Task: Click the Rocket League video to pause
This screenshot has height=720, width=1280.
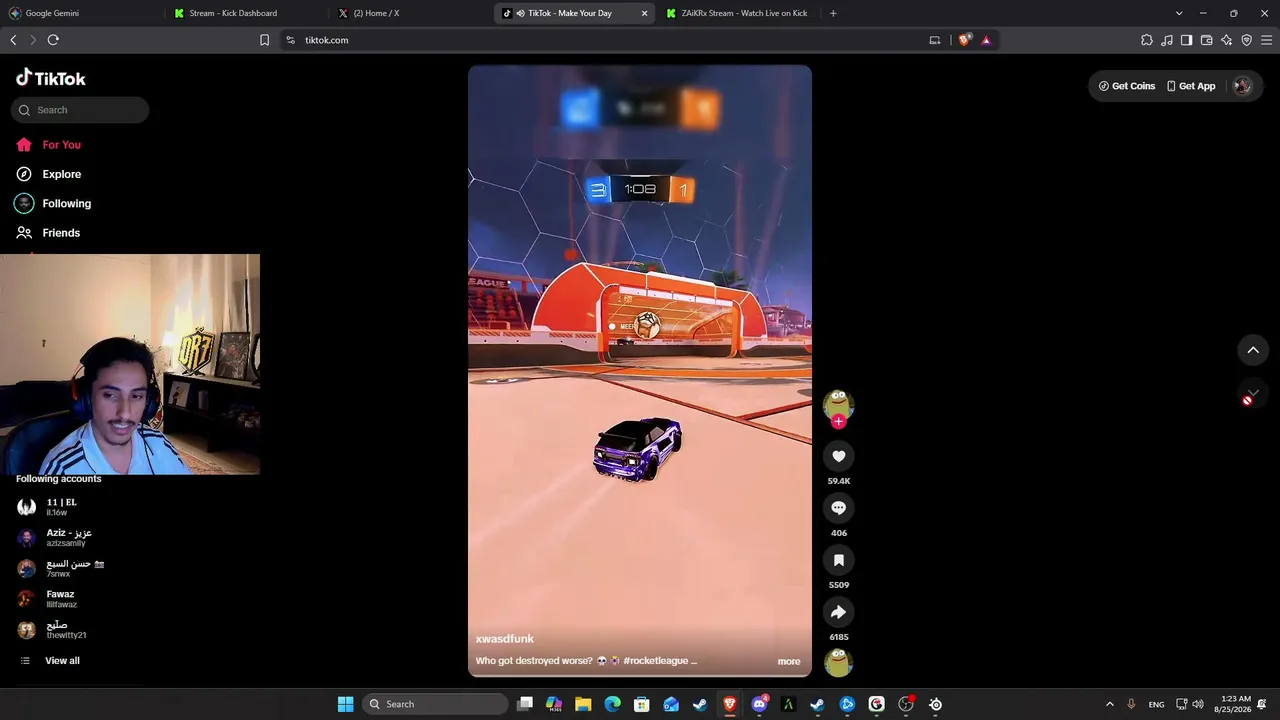Action: click(640, 371)
